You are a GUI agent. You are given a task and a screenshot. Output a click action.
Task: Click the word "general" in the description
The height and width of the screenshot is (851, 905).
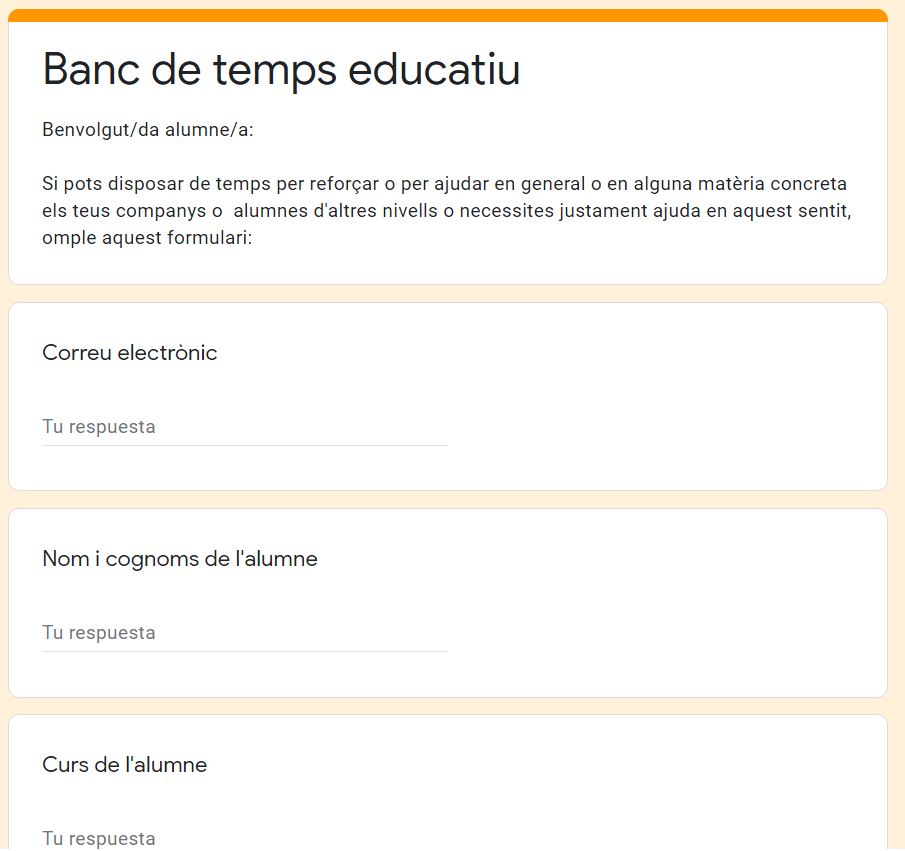coord(546,184)
